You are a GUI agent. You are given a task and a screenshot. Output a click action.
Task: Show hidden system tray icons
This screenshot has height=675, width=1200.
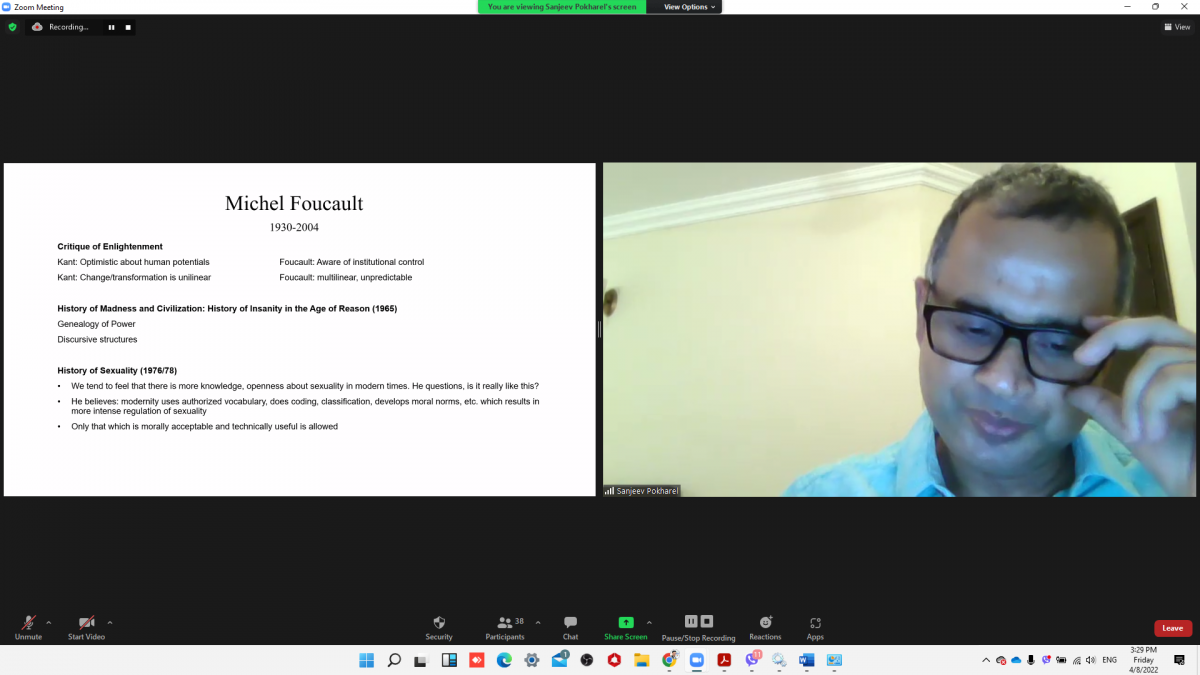(986, 660)
